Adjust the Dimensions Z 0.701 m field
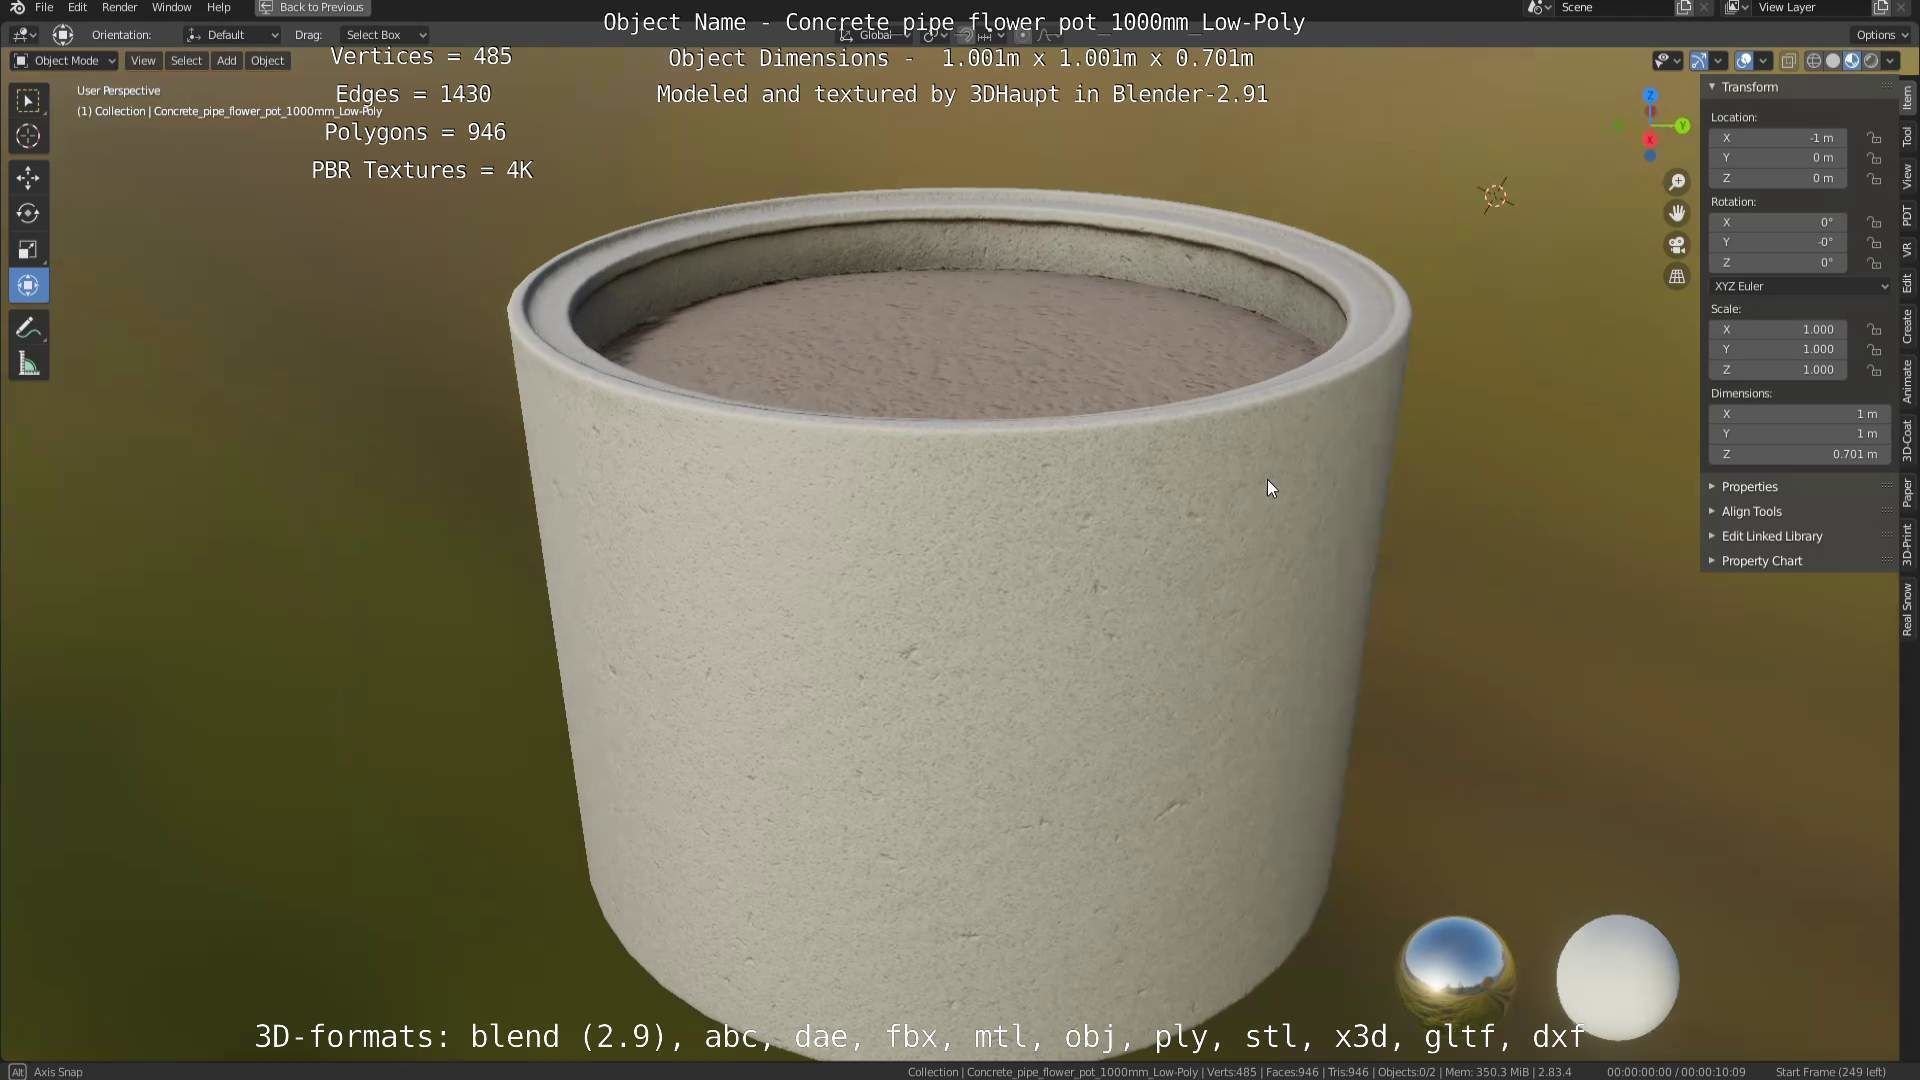Image resolution: width=1920 pixels, height=1080 pixels. point(1800,454)
